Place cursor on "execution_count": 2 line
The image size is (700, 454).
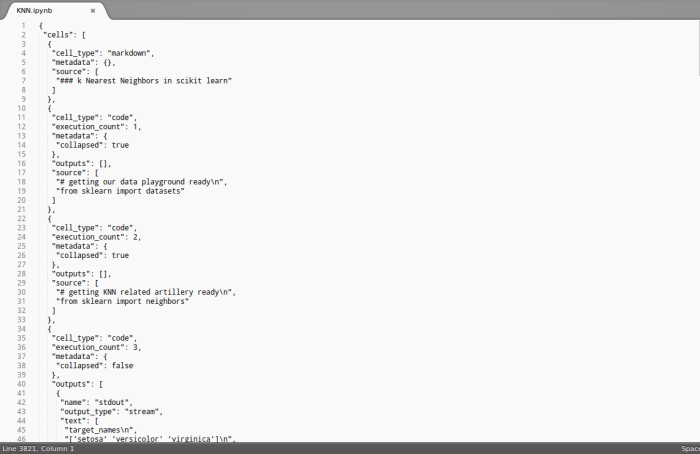[96, 237]
